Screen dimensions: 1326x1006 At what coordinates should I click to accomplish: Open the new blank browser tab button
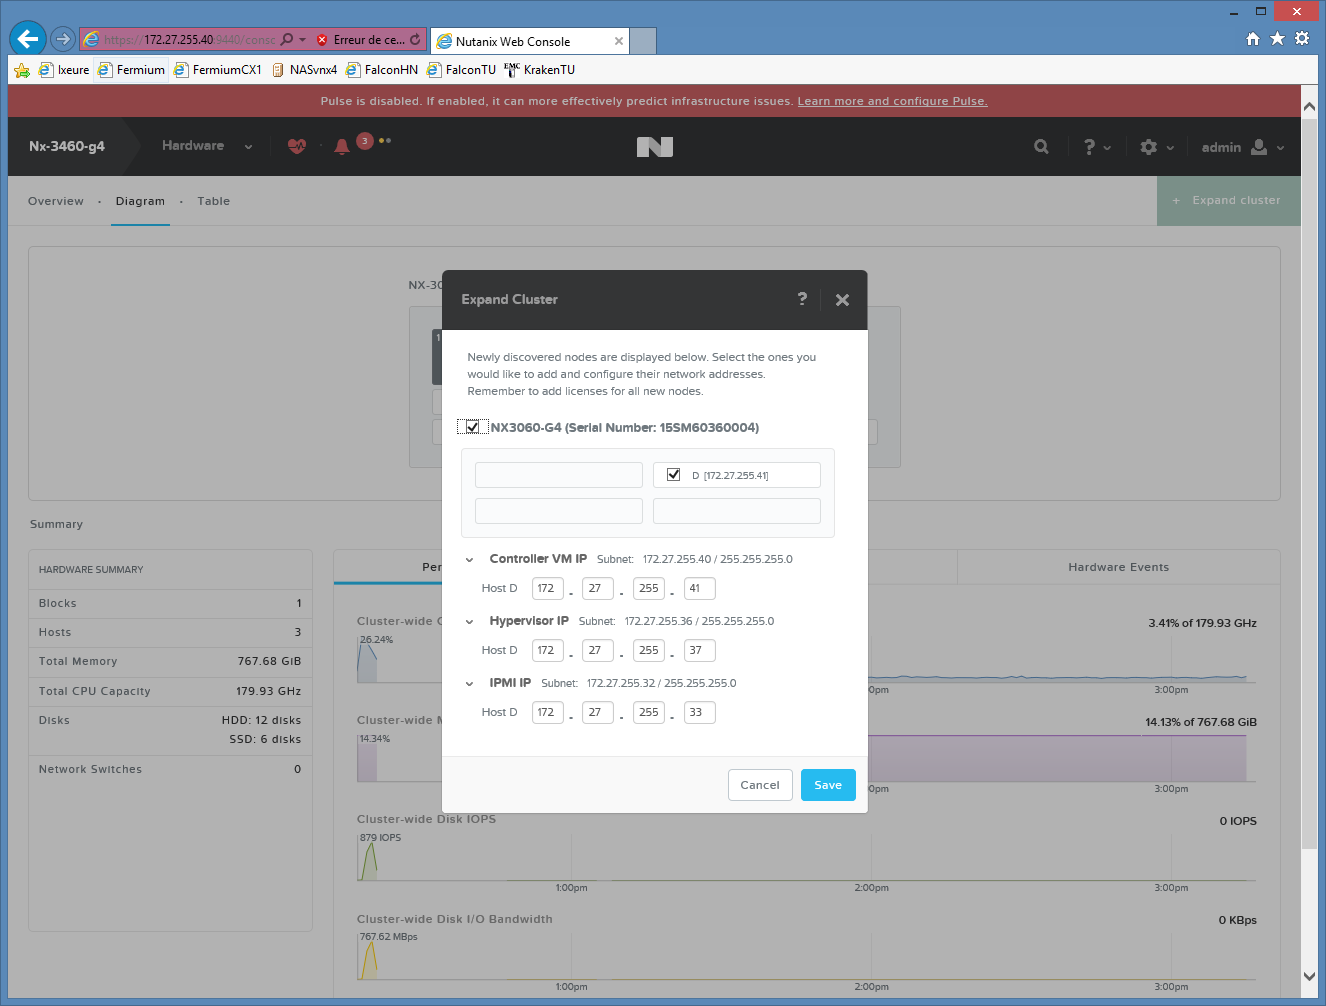(644, 41)
